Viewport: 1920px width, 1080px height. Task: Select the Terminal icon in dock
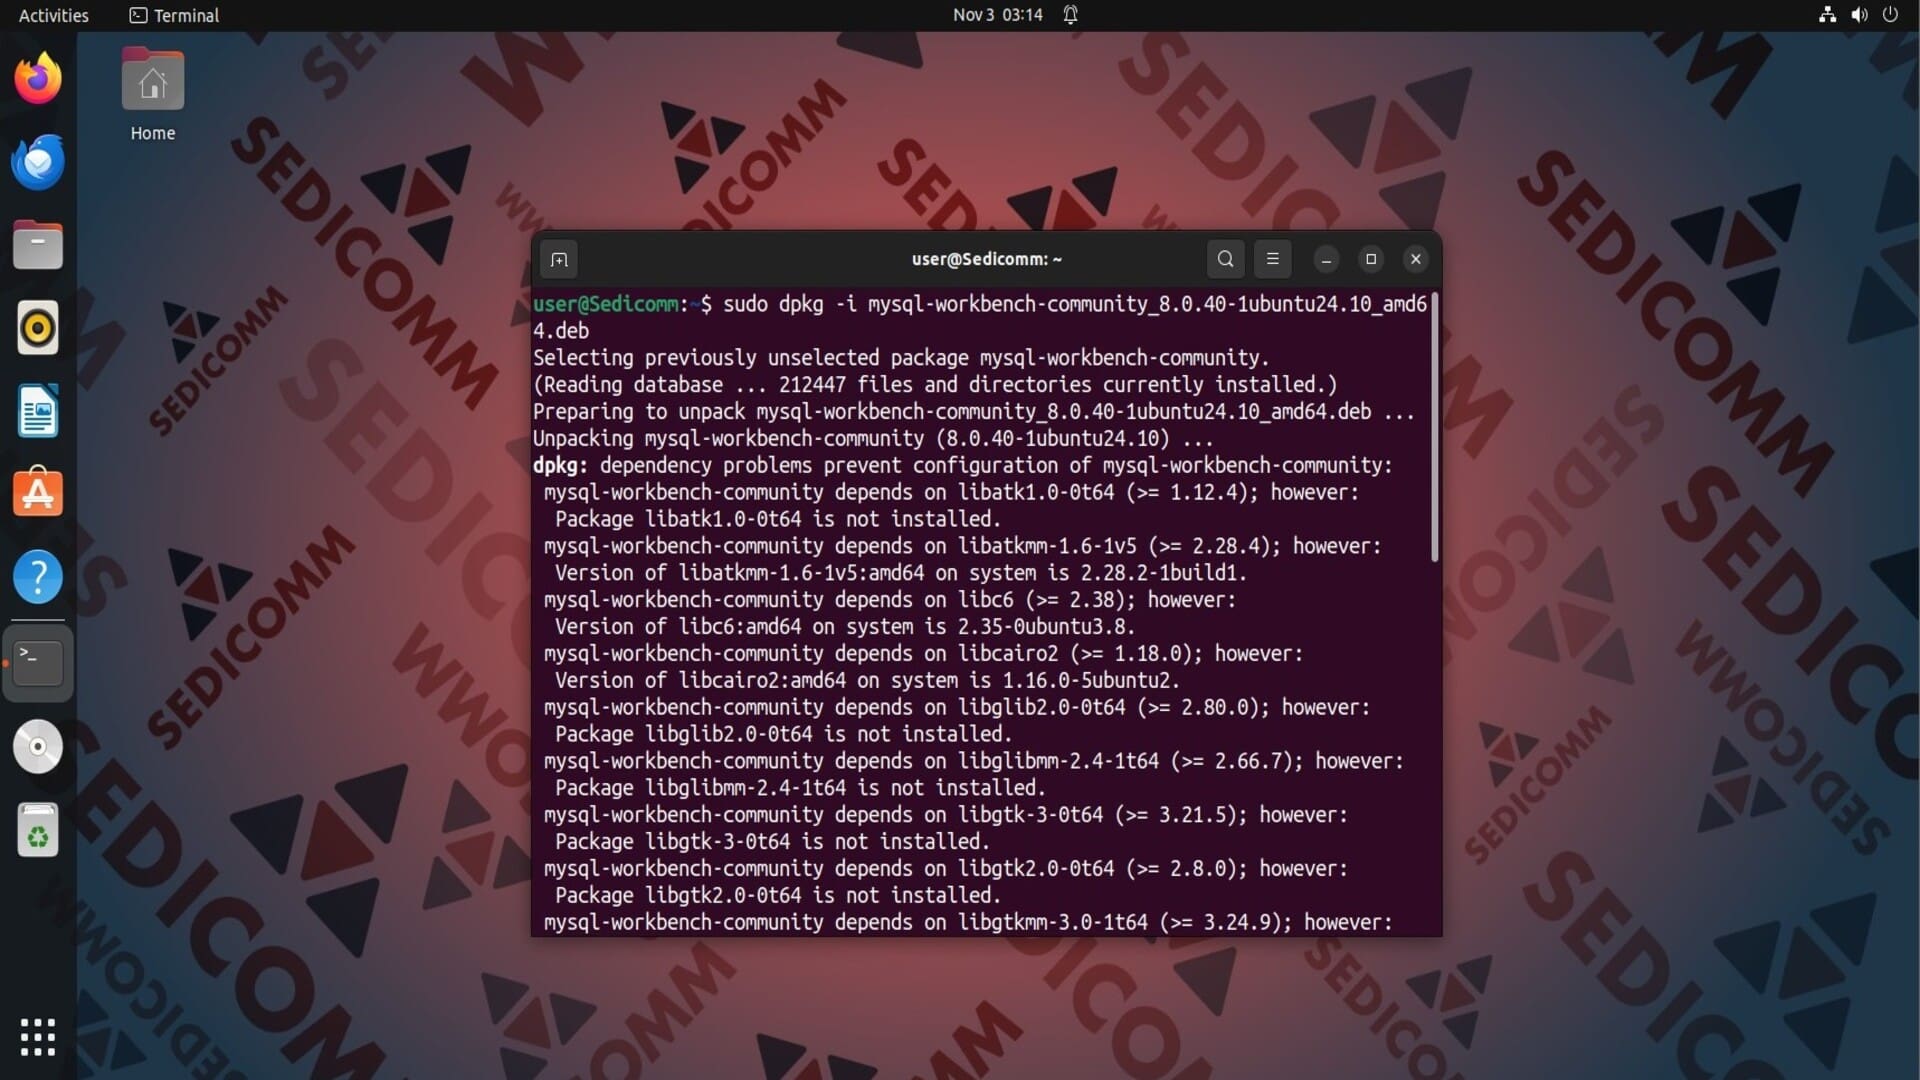pos(38,662)
